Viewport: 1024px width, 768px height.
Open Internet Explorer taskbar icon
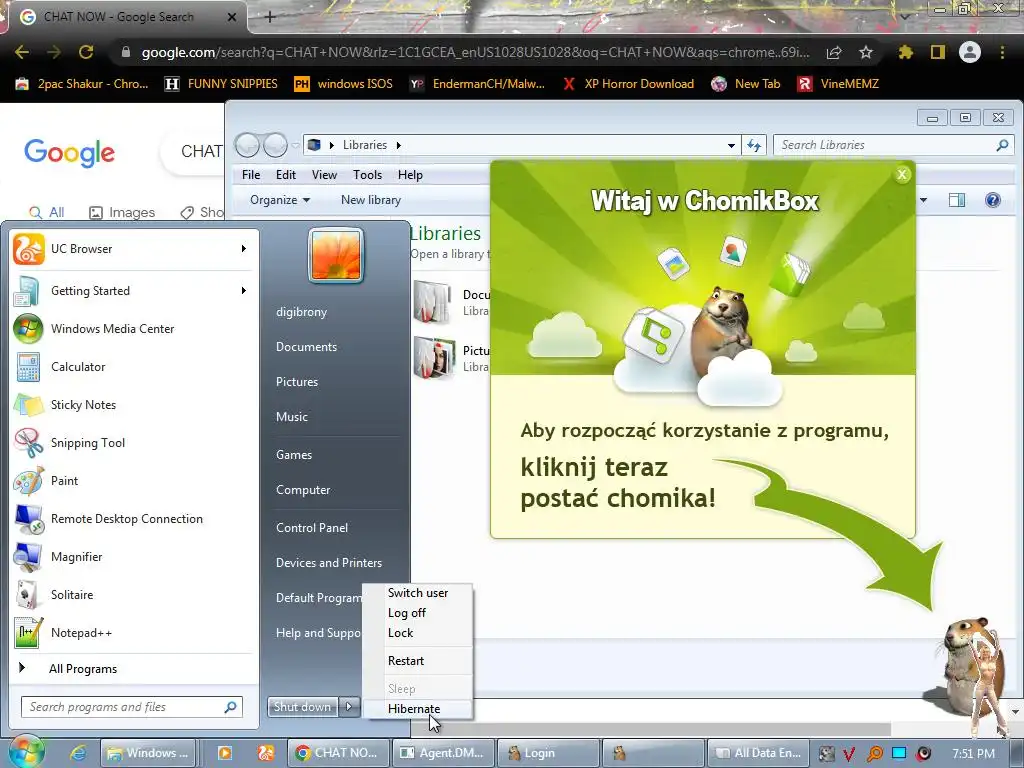click(78, 752)
